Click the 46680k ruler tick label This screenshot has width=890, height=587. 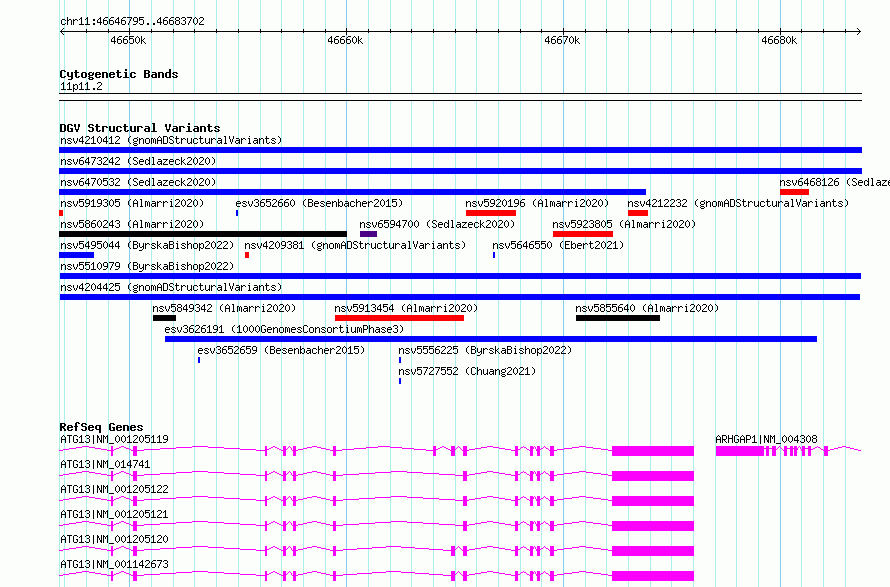tap(779, 40)
